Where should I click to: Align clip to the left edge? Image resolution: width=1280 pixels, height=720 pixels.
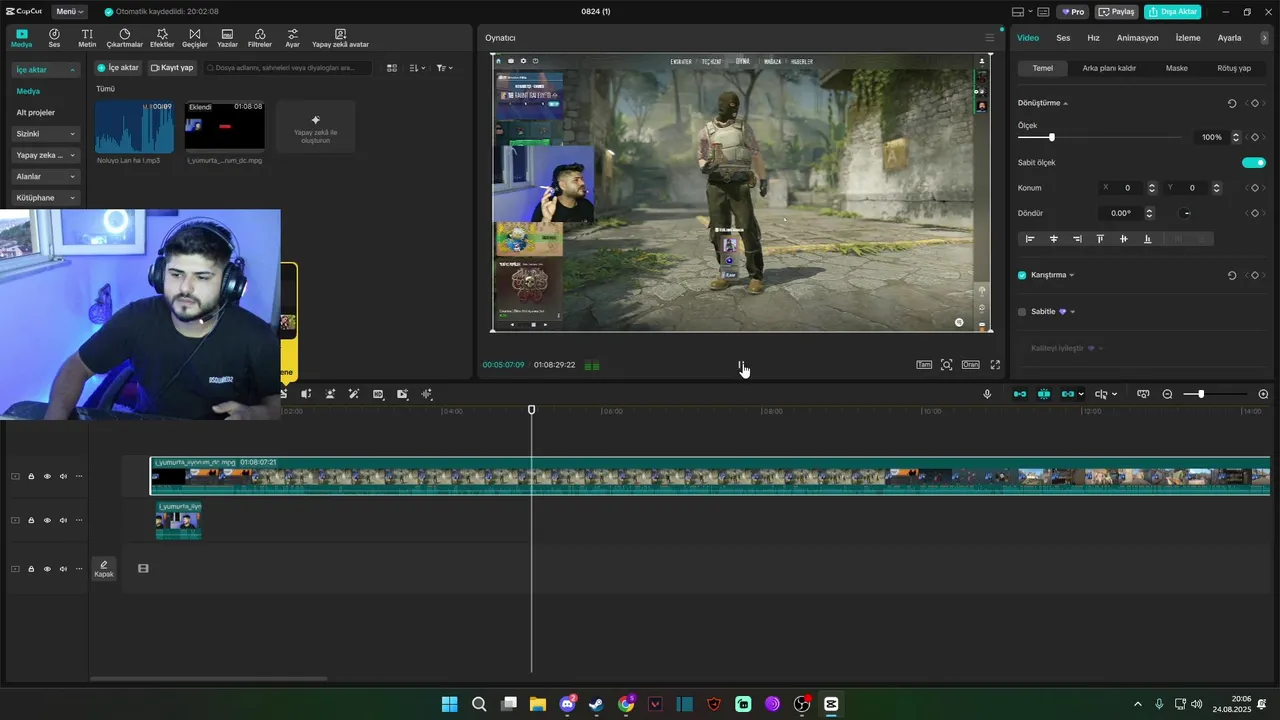(x=1030, y=239)
